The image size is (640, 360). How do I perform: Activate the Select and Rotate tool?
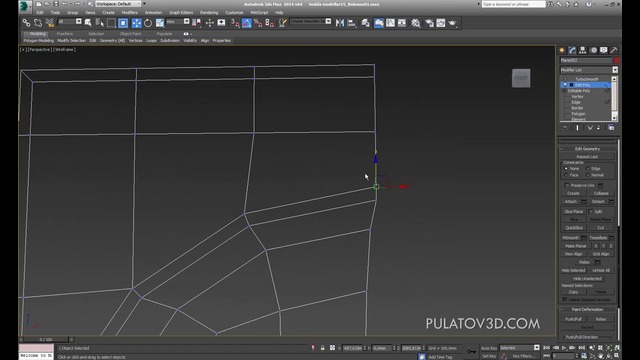(148, 23)
